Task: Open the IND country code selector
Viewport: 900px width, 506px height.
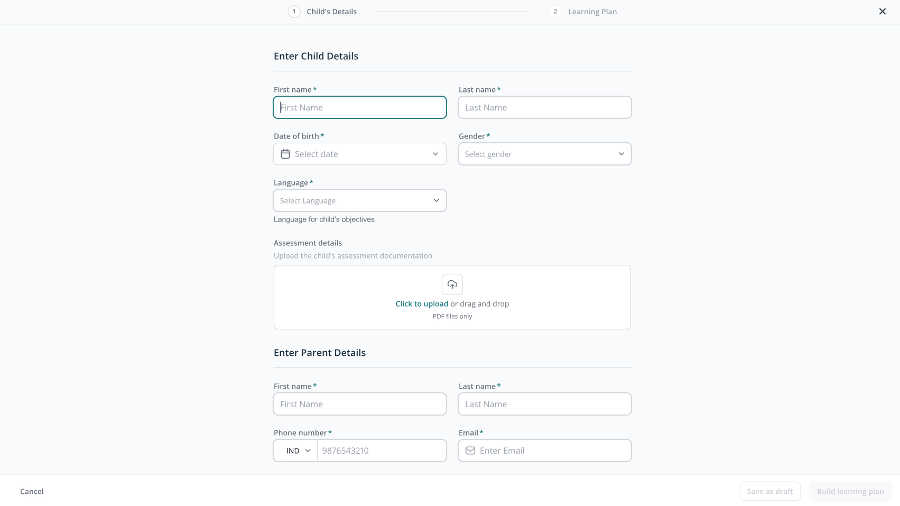Action: click(x=296, y=450)
